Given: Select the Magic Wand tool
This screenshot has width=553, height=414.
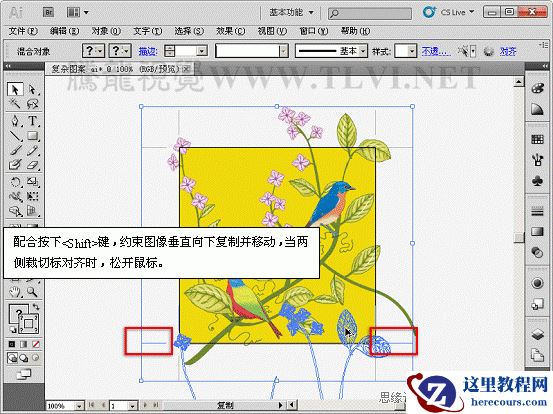Looking at the screenshot, I should pyautogui.click(x=15, y=104).
